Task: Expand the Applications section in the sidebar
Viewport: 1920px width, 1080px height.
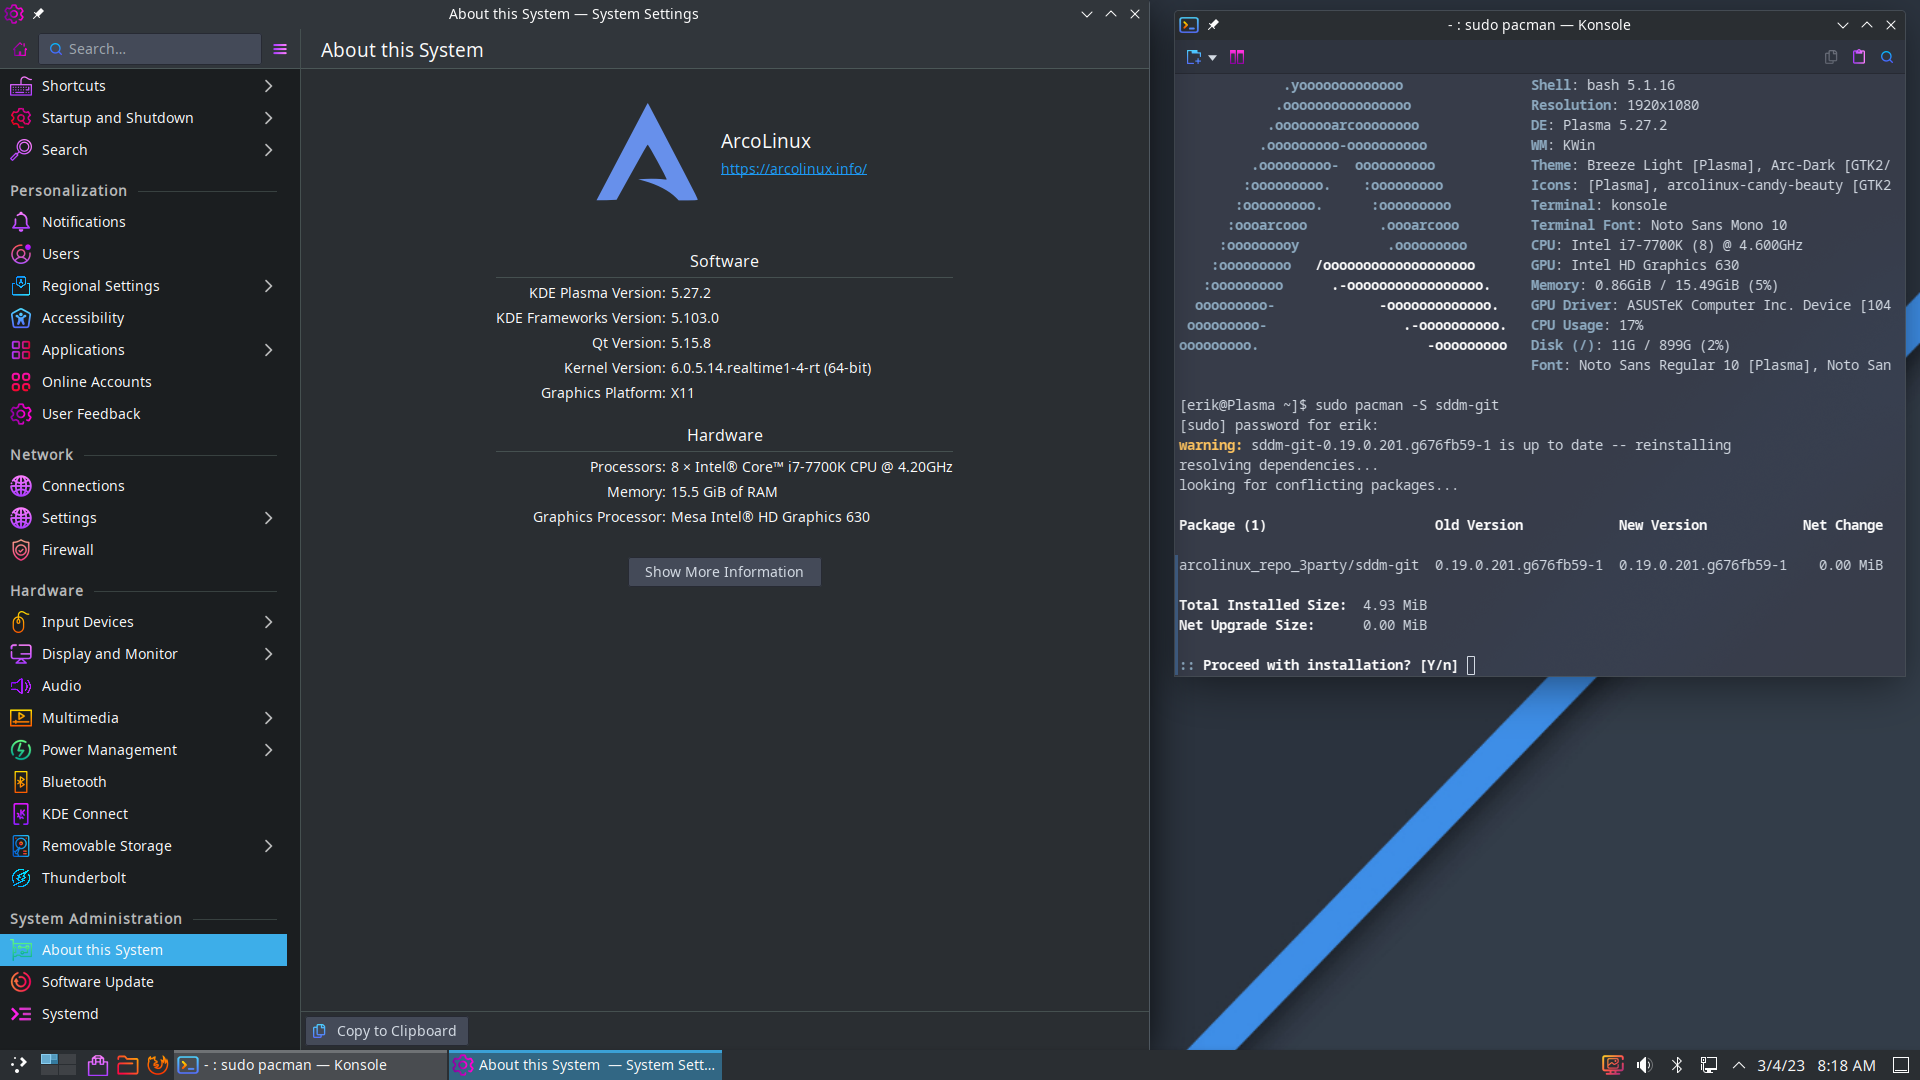Action: (x=268, y=350)
